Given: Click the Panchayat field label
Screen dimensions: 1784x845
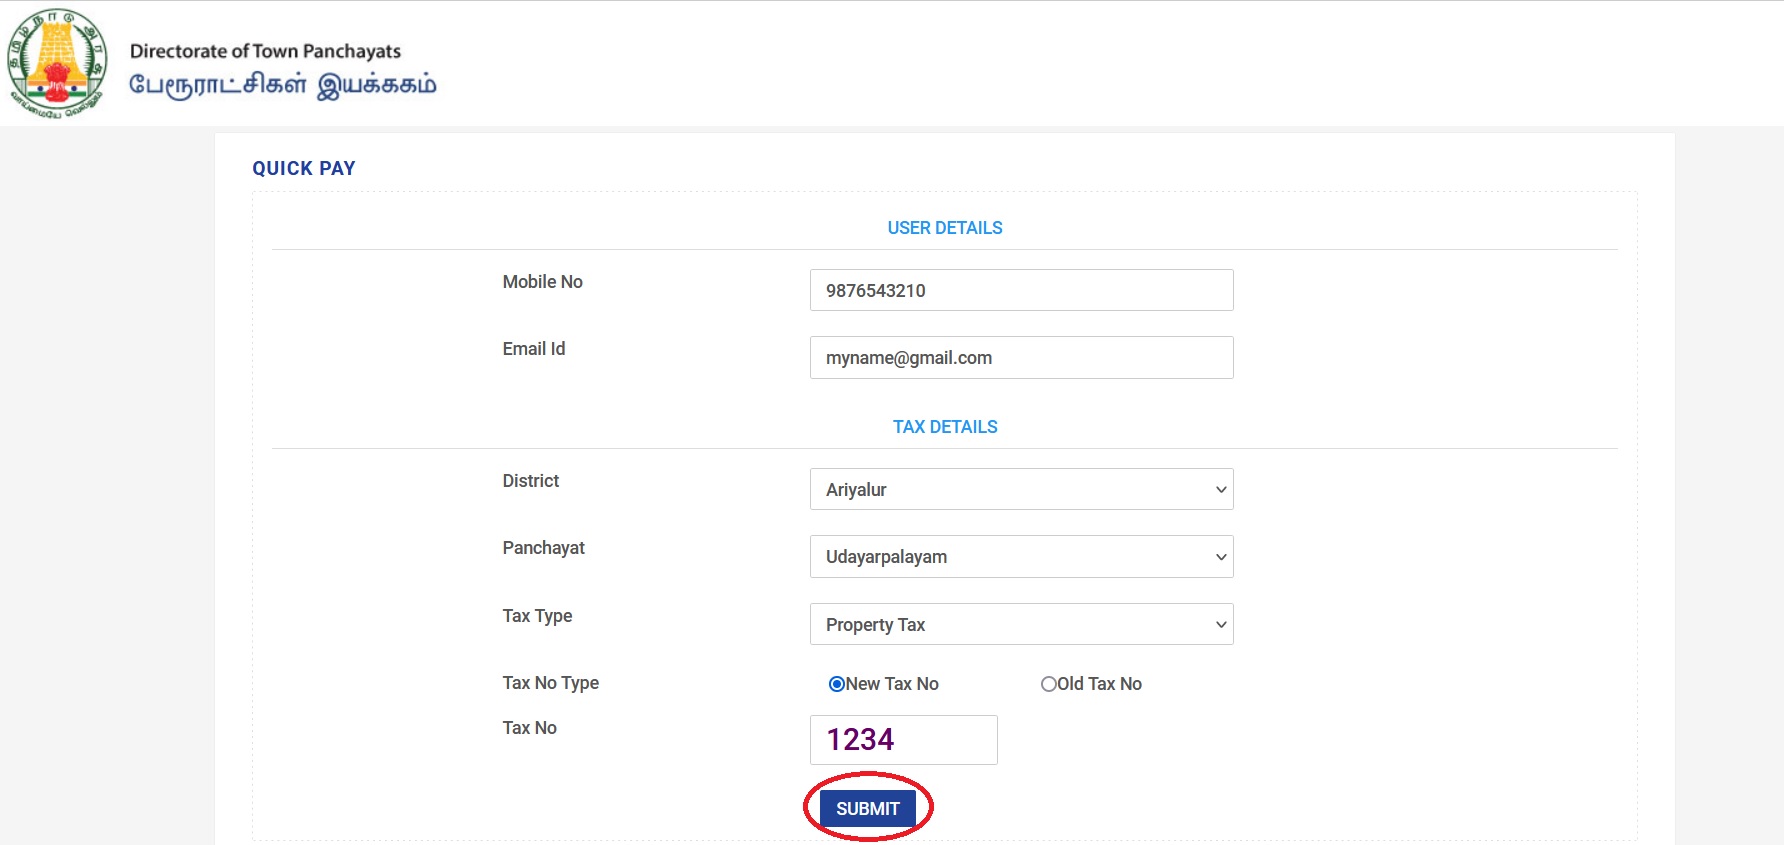Looking at the screenshot, I should [x=543, y=548].
